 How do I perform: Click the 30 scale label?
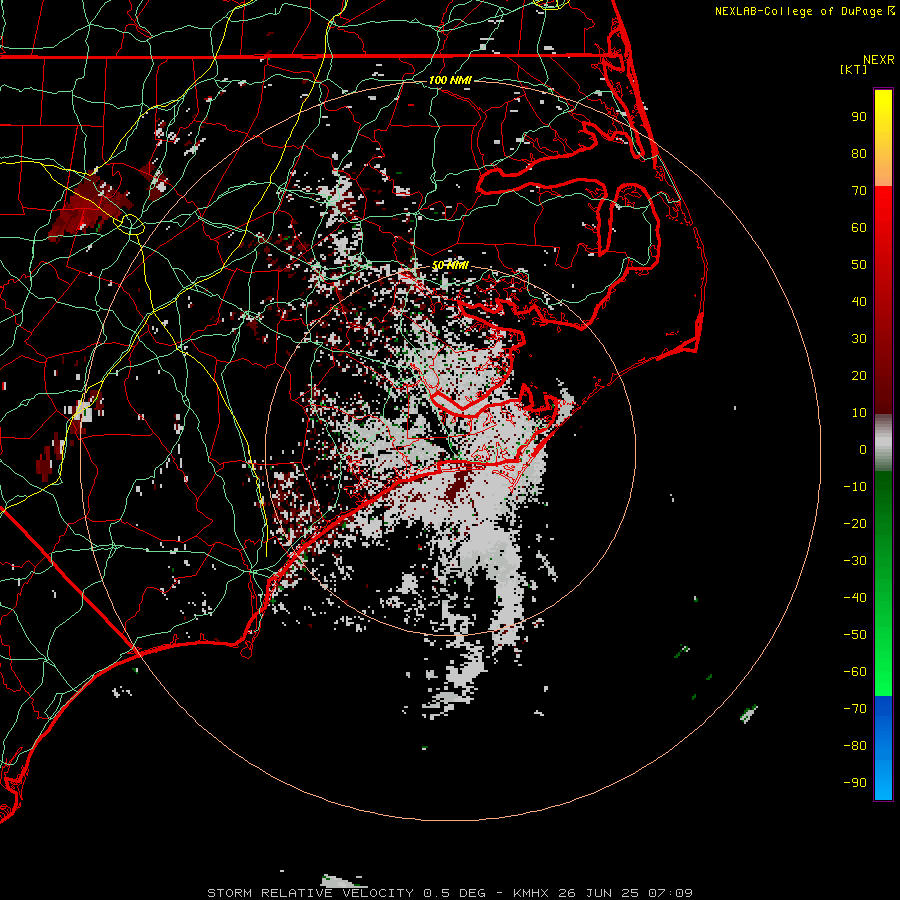[859, 339]
